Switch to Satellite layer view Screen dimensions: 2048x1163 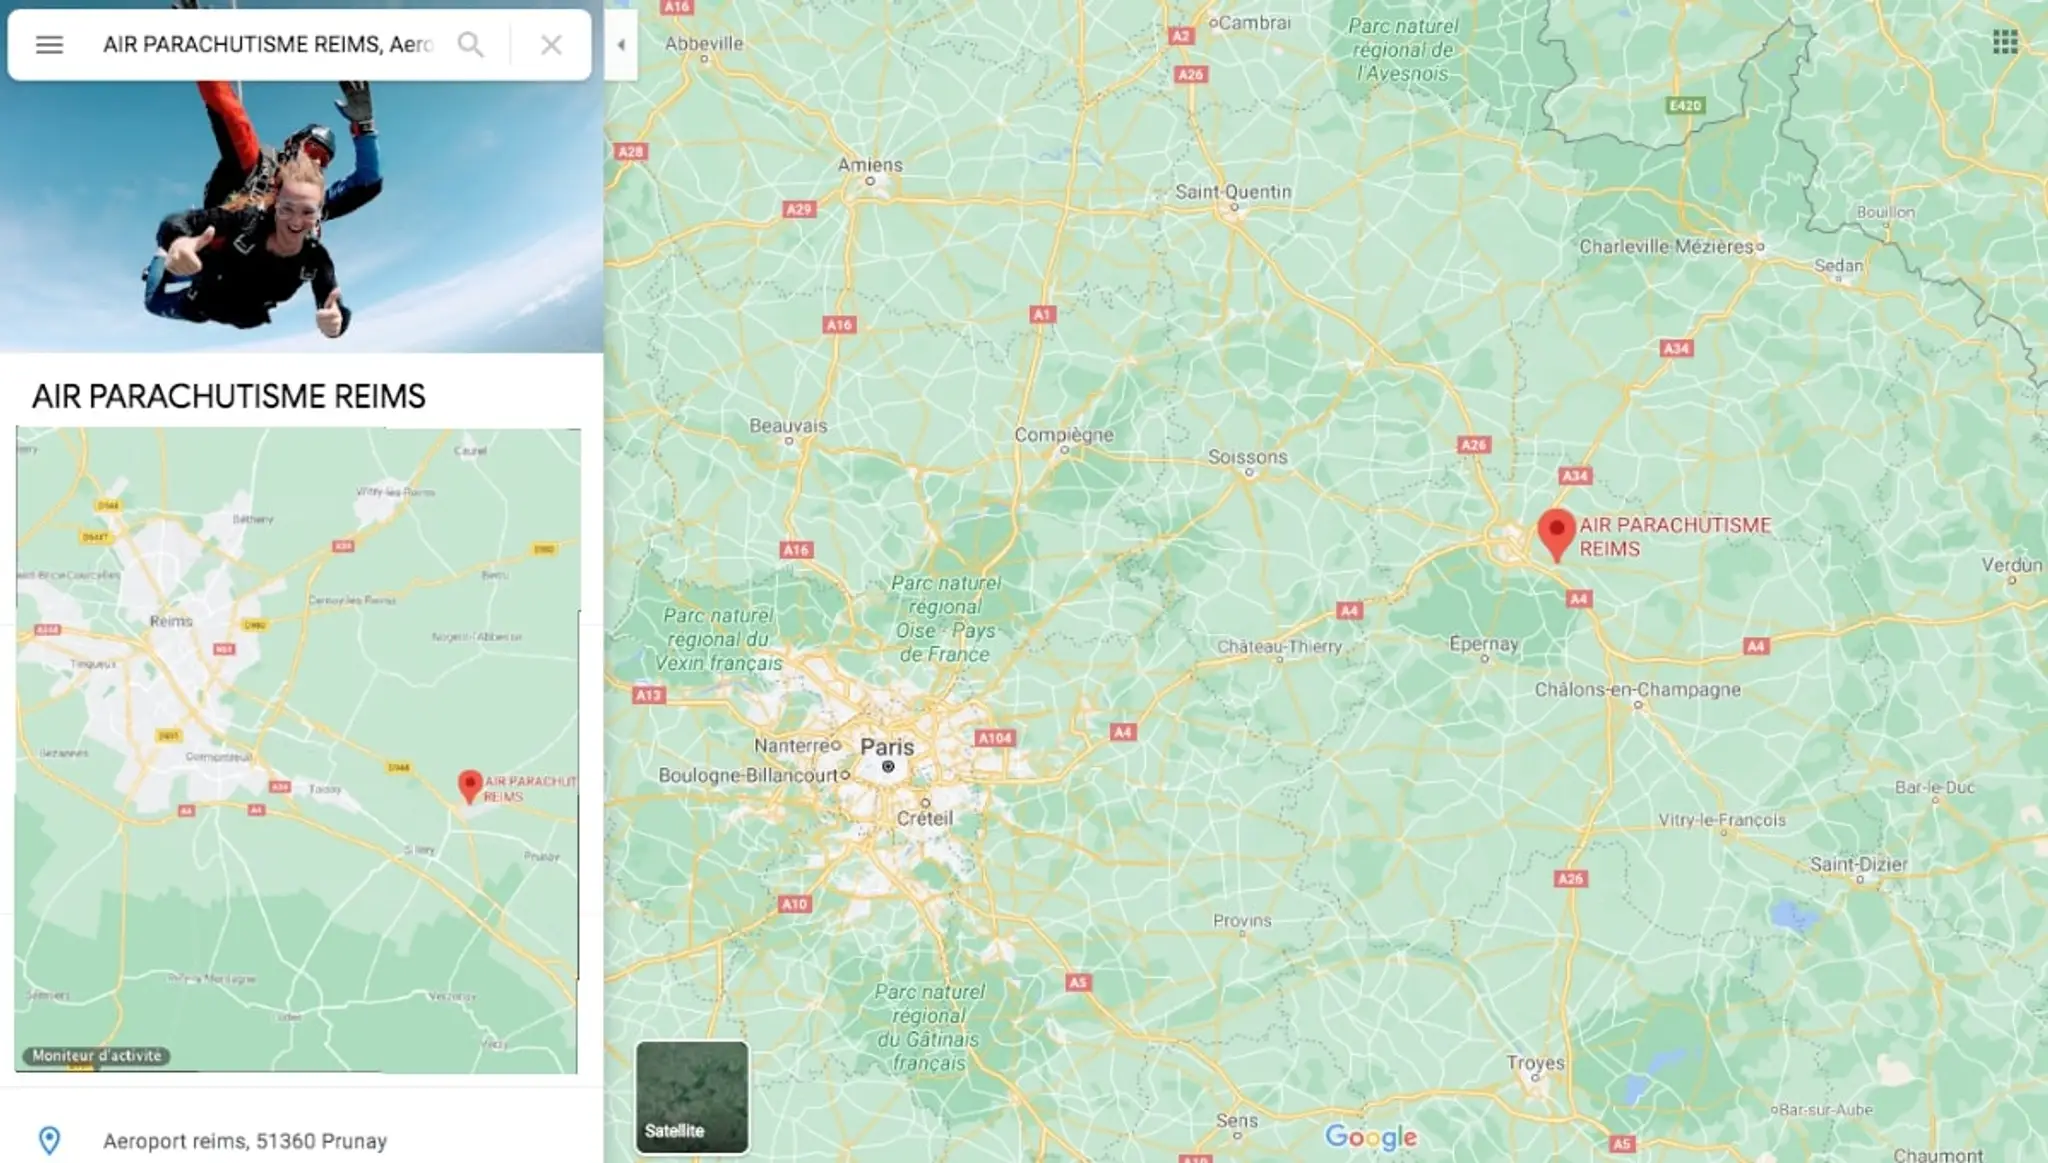(692, 1097)
